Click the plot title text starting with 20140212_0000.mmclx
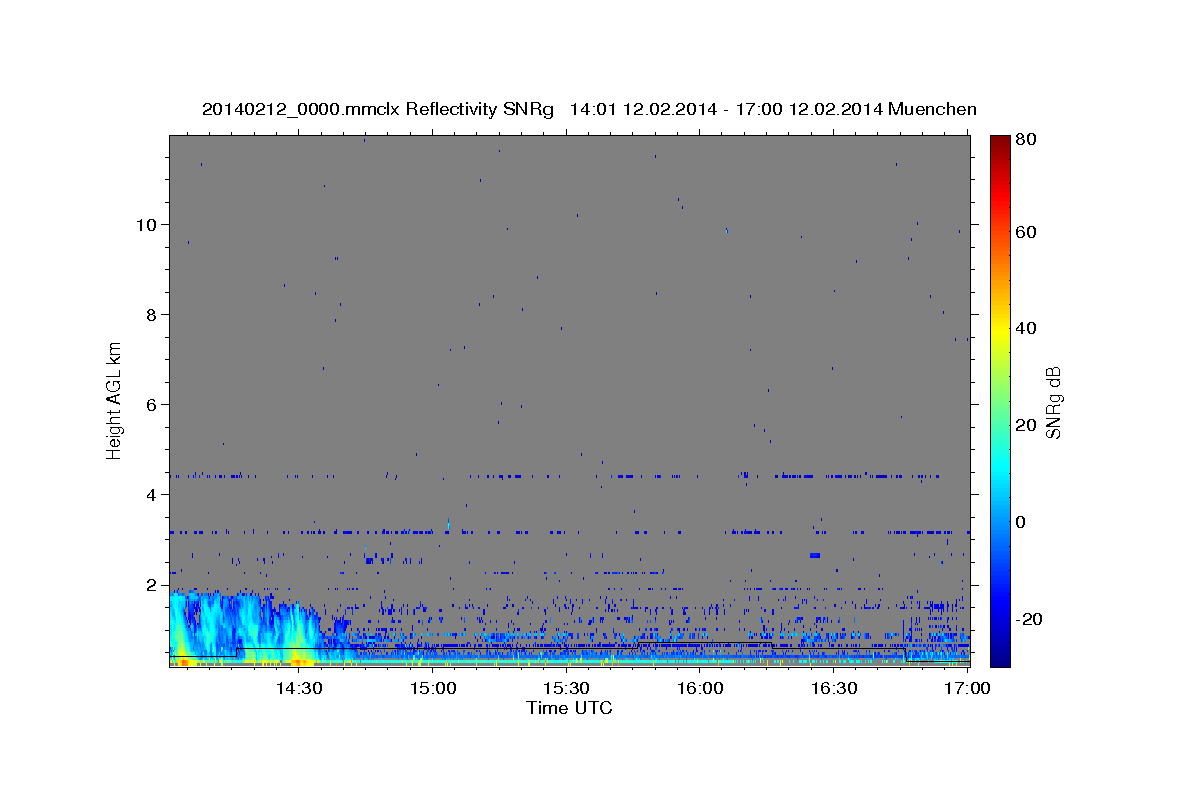This screenshot has width=1200, height=800. [x=589, y=109]
